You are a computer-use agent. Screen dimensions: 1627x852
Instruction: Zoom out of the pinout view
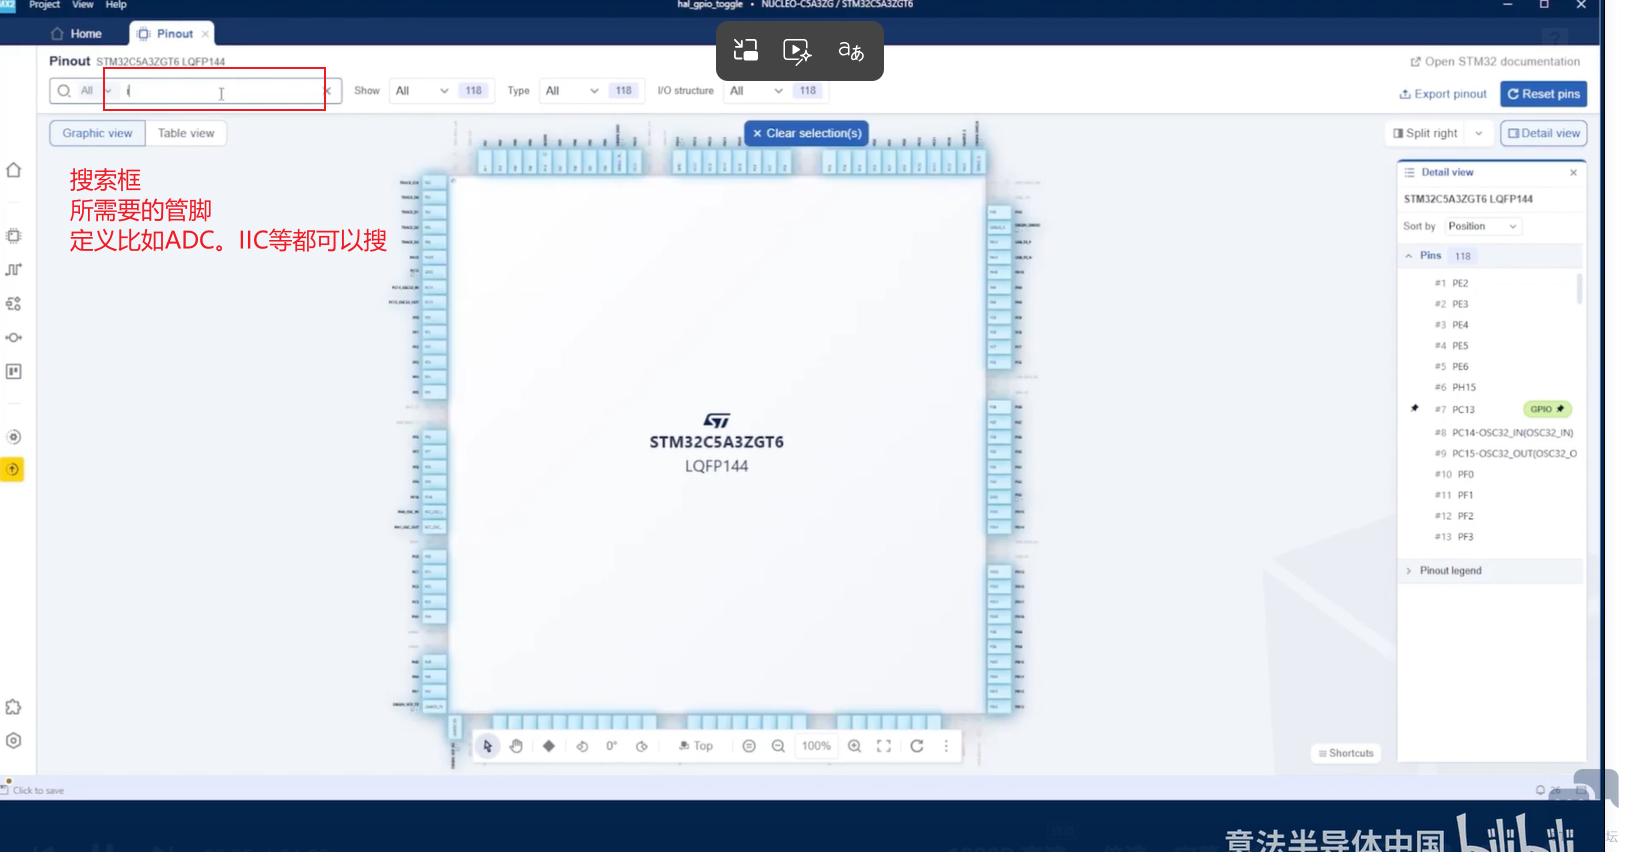[778, 746]
